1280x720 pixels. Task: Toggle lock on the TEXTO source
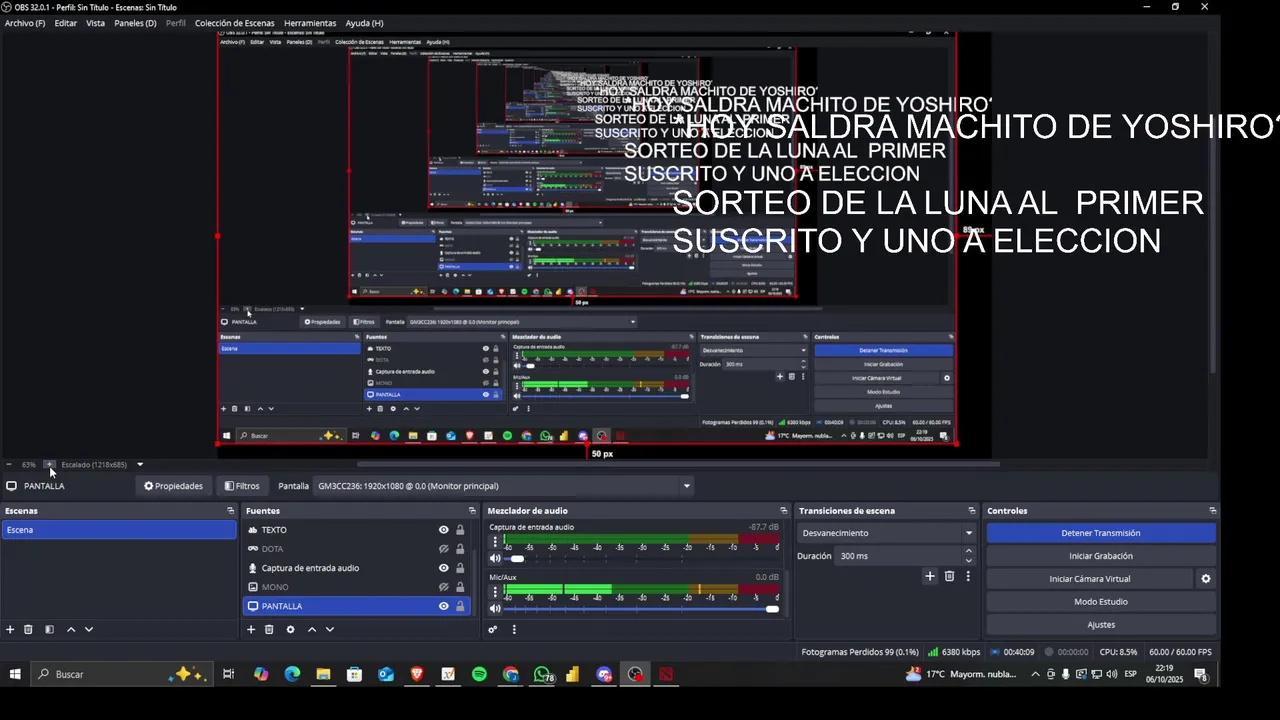460,530
